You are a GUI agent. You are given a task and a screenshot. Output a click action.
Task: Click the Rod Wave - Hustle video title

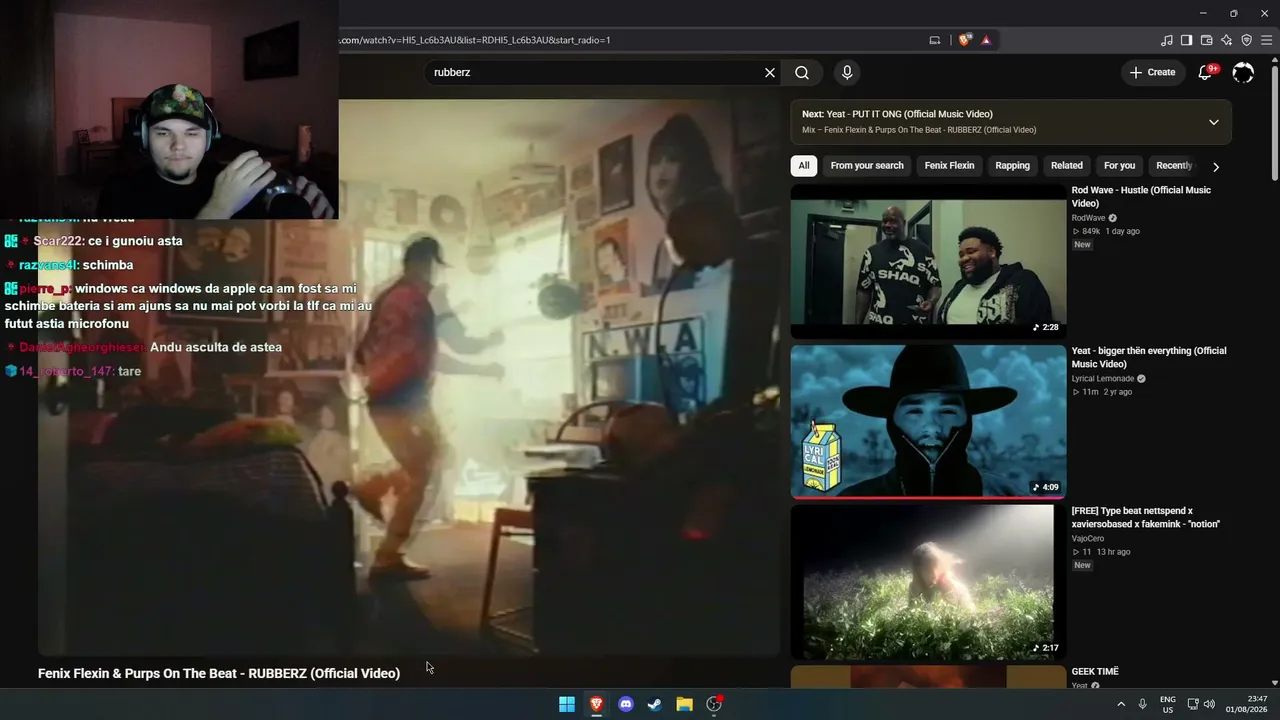(x=1141, y=197)
